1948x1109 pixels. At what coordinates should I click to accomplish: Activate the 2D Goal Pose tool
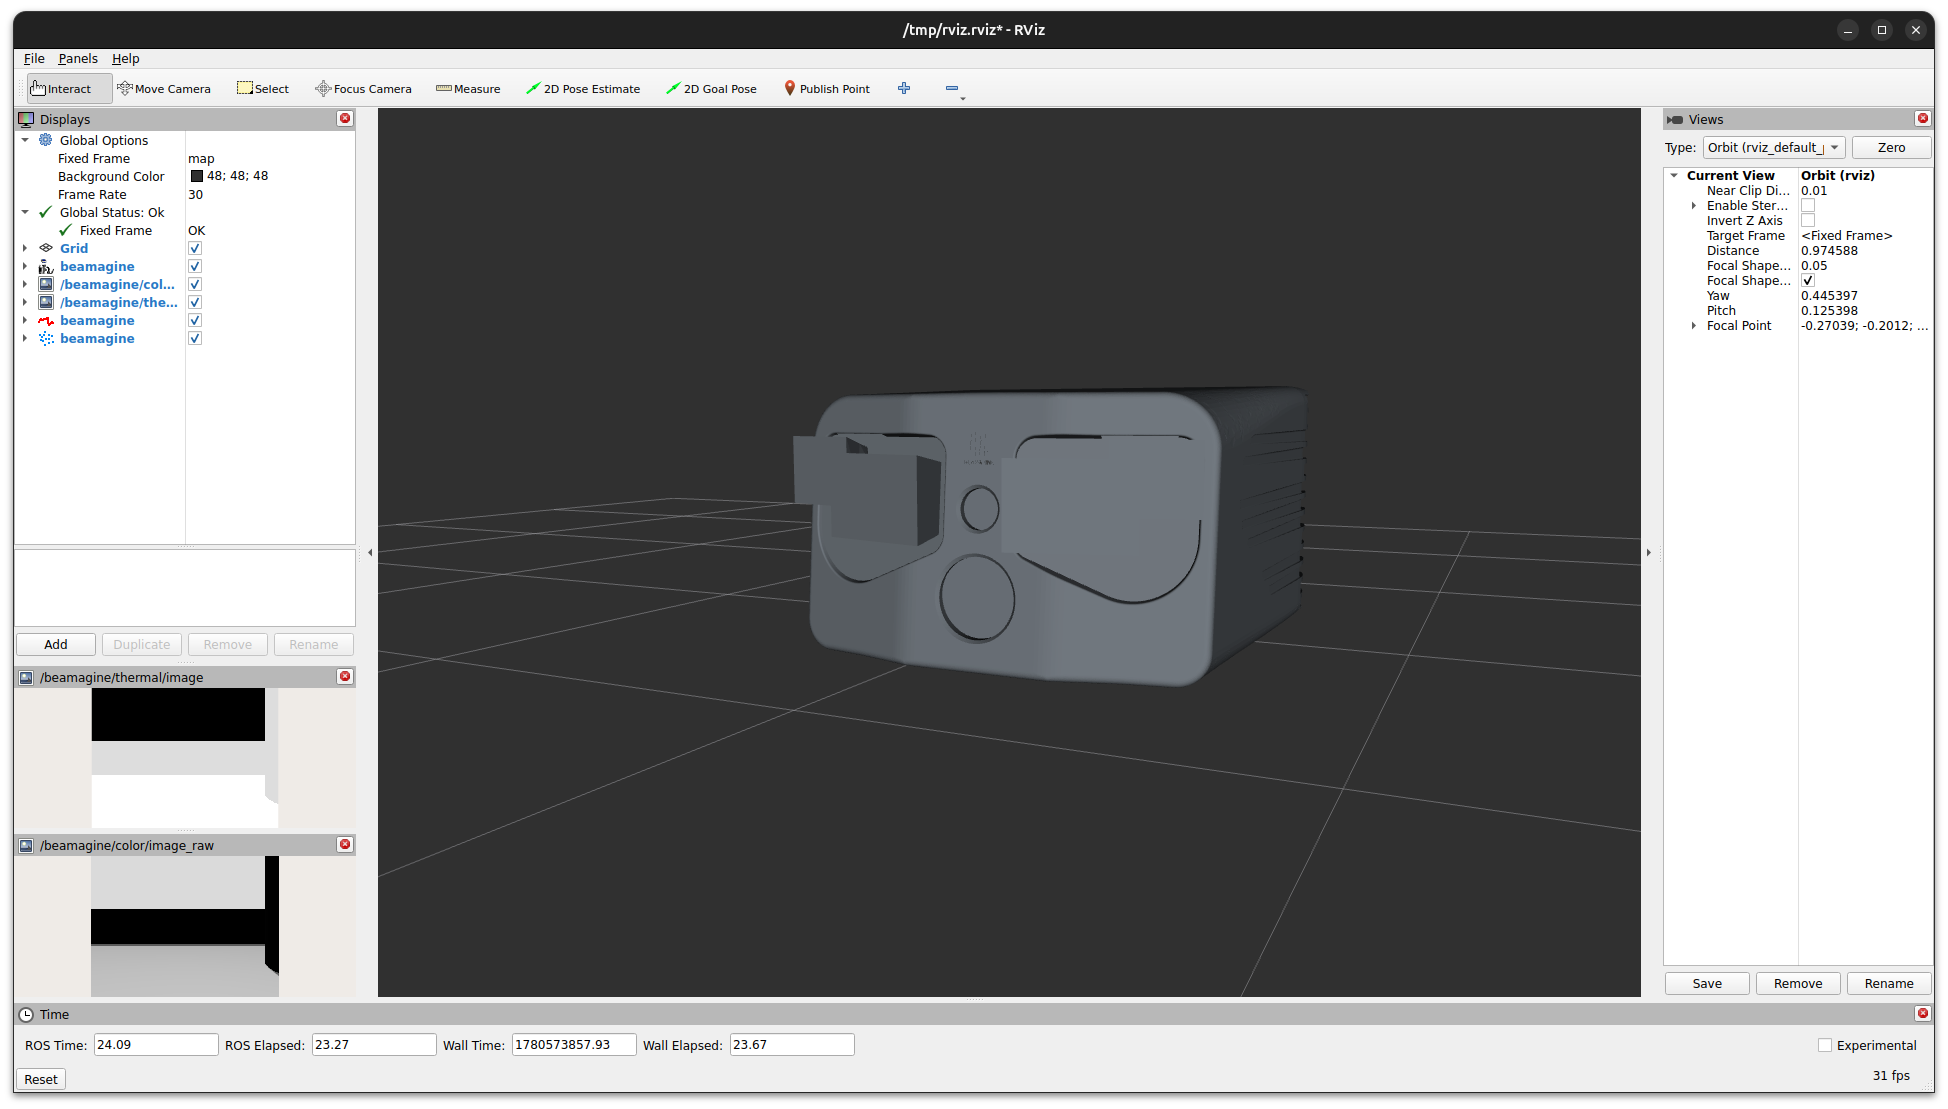click(x=712, y=89)
